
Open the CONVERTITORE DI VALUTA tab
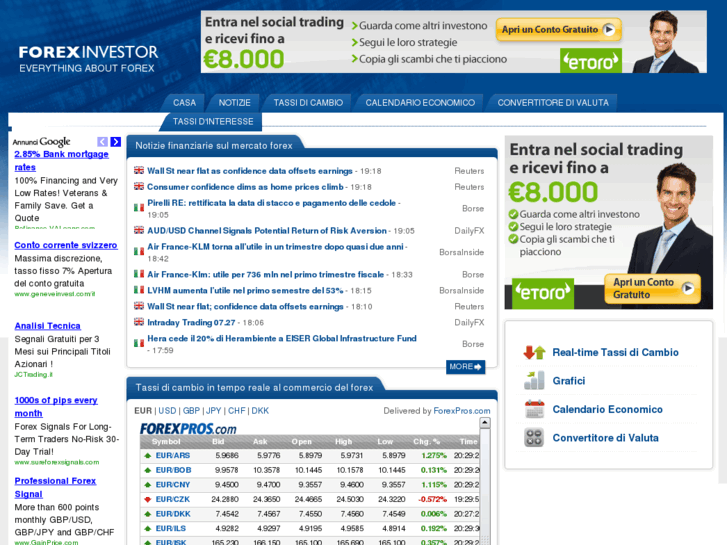tap(553, 103)
